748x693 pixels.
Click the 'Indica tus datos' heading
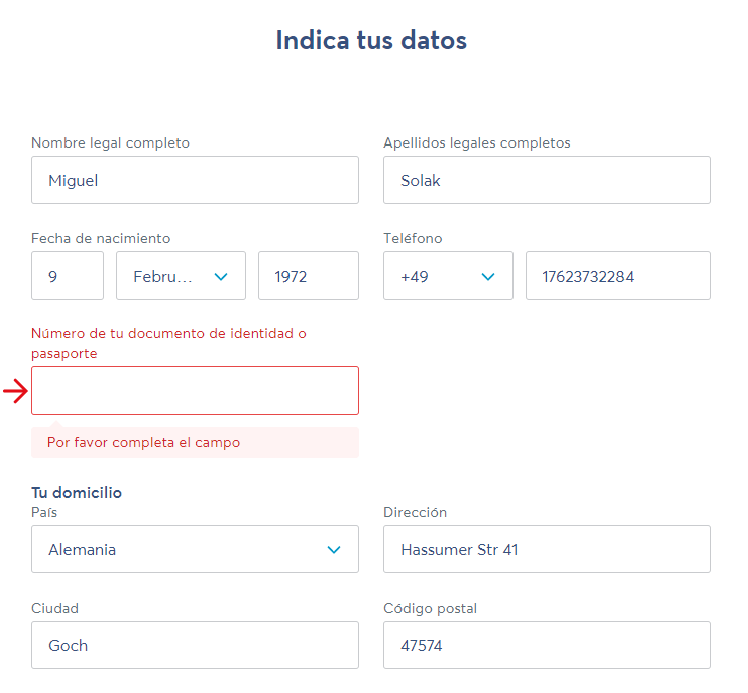tap(371, 40)
